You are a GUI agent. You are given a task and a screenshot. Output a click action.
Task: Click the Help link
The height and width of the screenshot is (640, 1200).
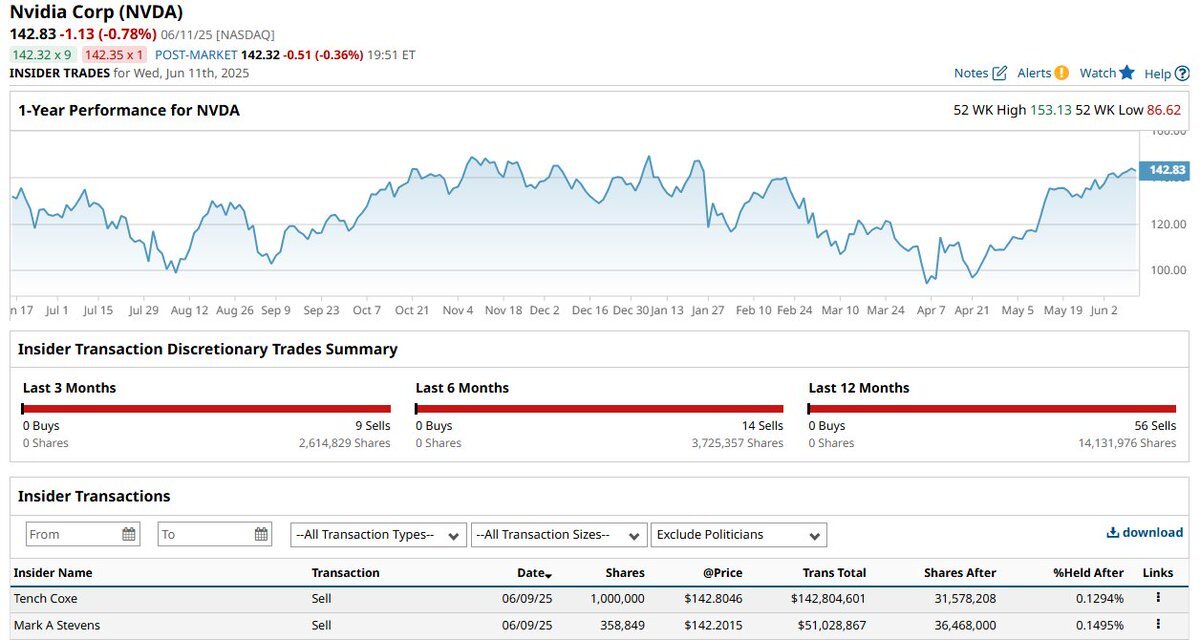click(1157, 73)
